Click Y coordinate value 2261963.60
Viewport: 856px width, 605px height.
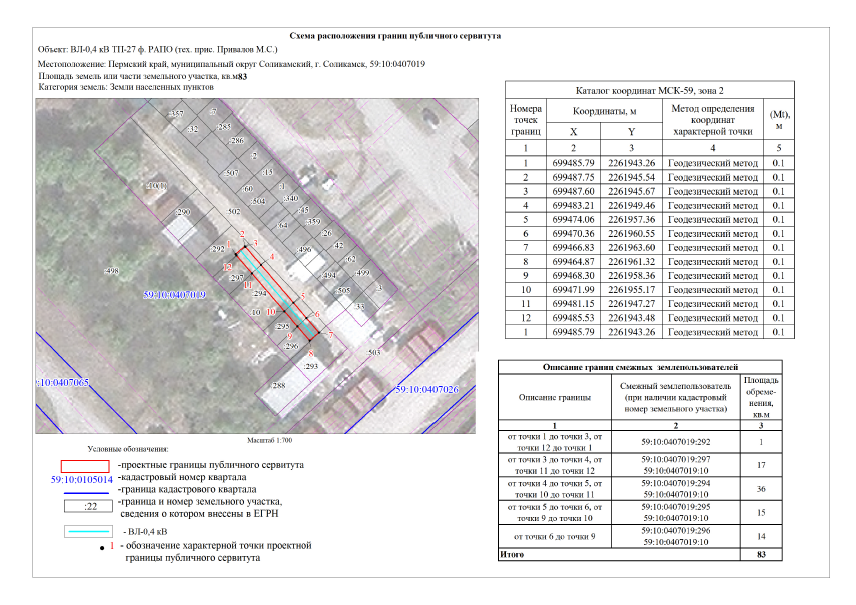click(632, 248)
